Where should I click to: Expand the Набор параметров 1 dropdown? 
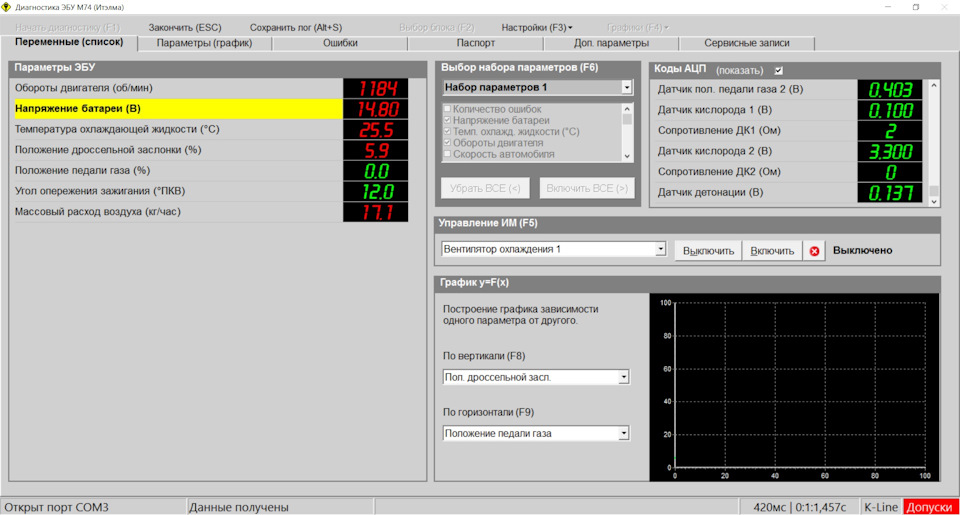click(627, 88)
